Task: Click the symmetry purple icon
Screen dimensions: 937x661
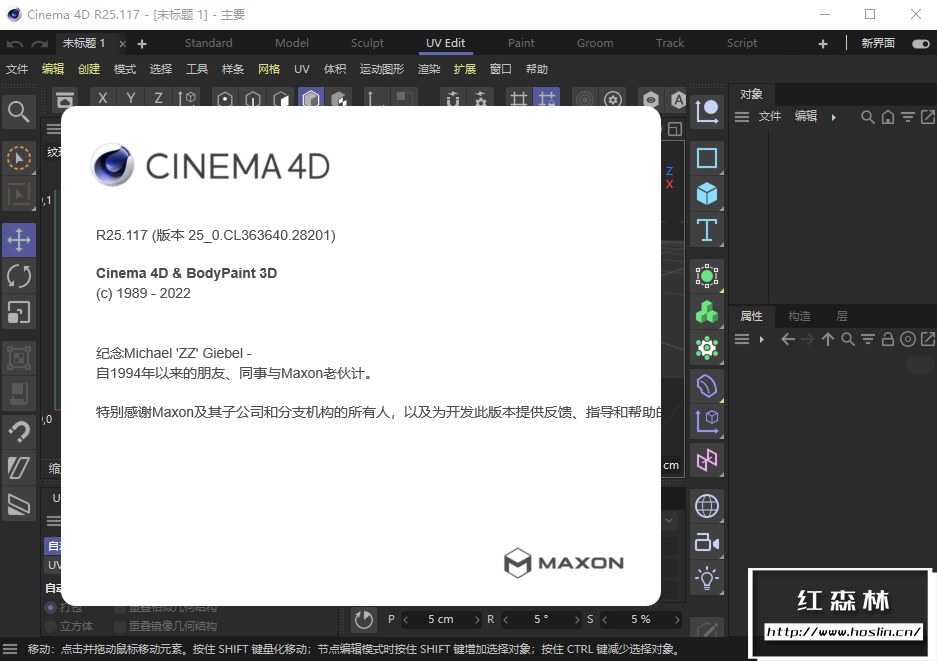Action: point(707,460)
